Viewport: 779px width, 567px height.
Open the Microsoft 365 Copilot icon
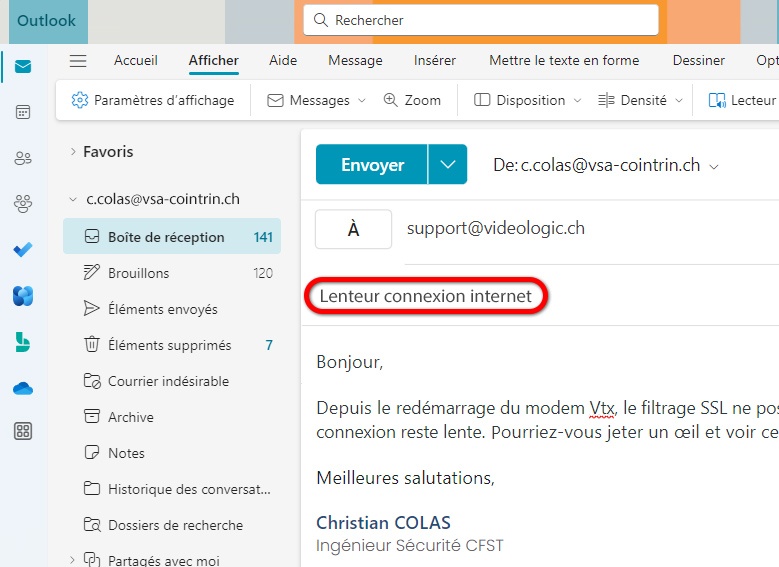click(22, 296)
